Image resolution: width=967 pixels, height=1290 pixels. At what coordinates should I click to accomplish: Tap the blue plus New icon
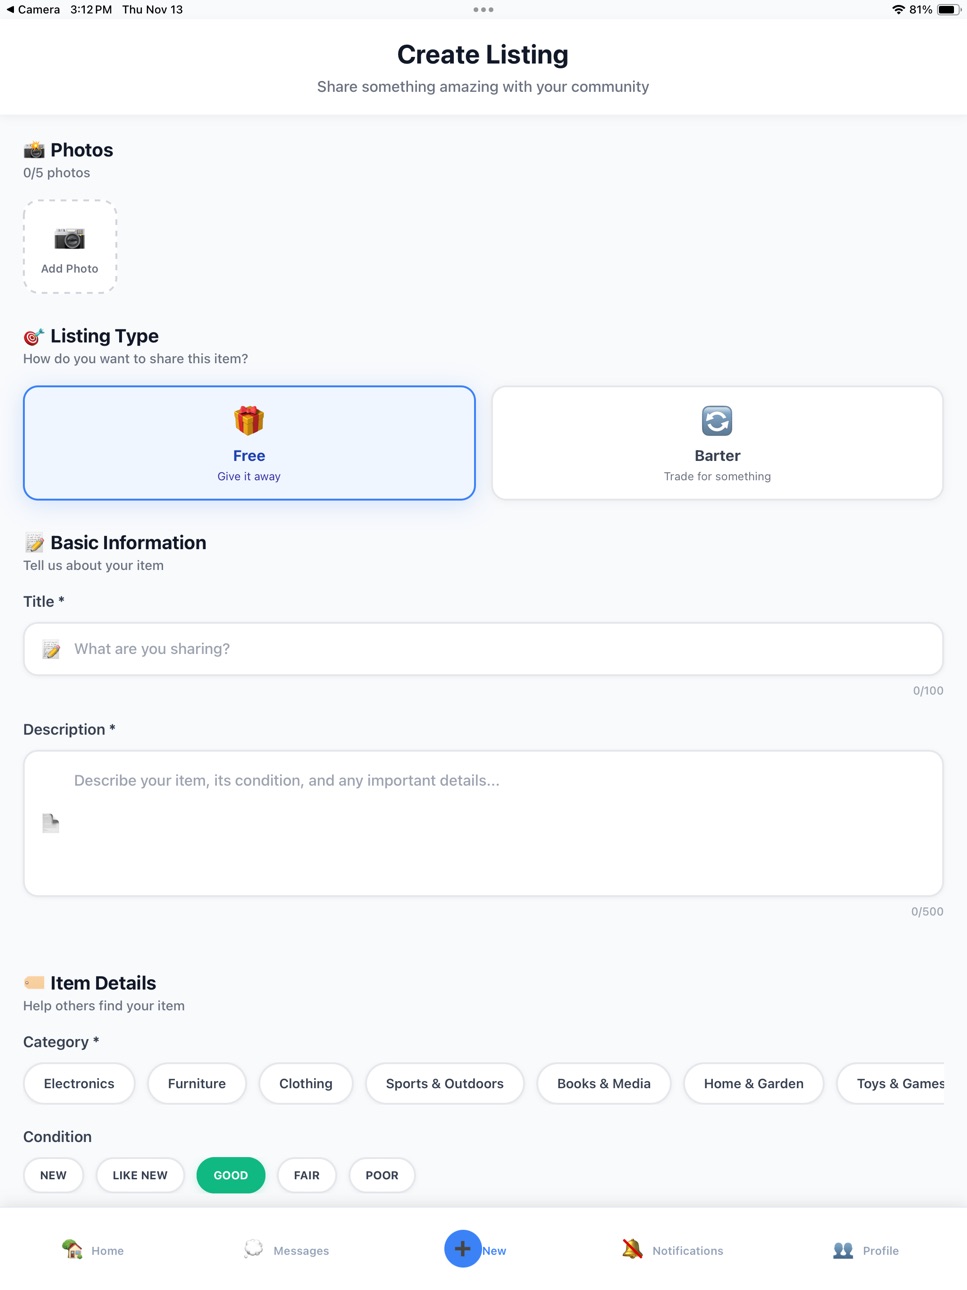pyautogui.click(x=463, y=1249)
